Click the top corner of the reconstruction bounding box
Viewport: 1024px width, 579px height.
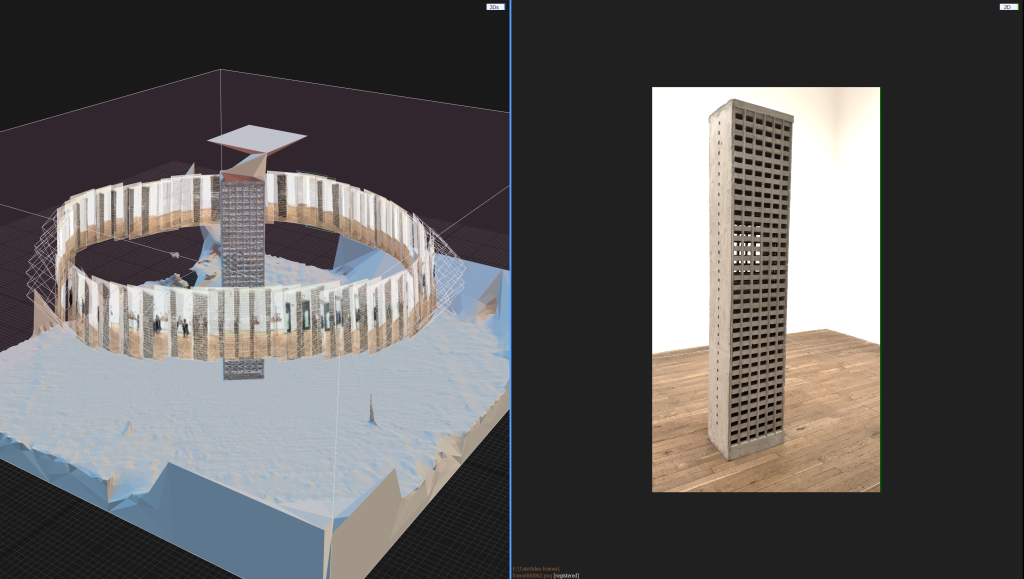click(x=219, y=71)
